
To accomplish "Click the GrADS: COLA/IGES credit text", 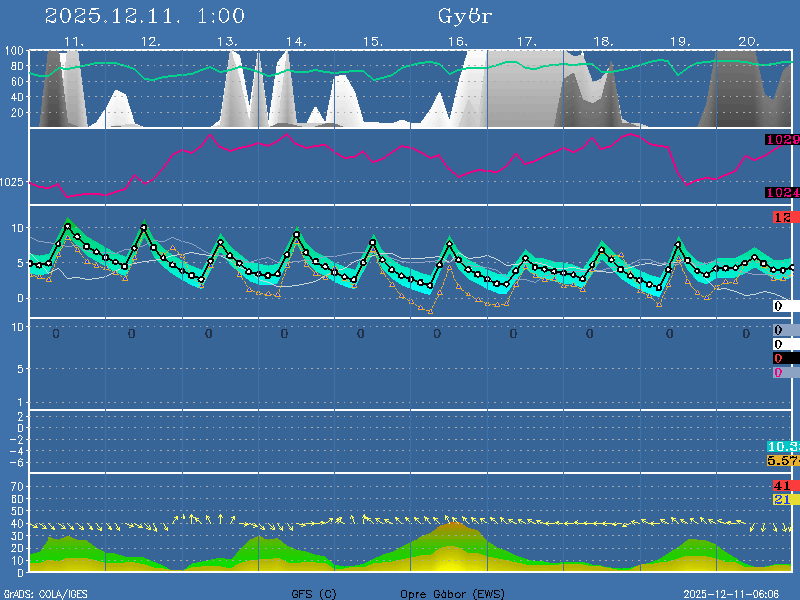I will (x=46, y=593).
